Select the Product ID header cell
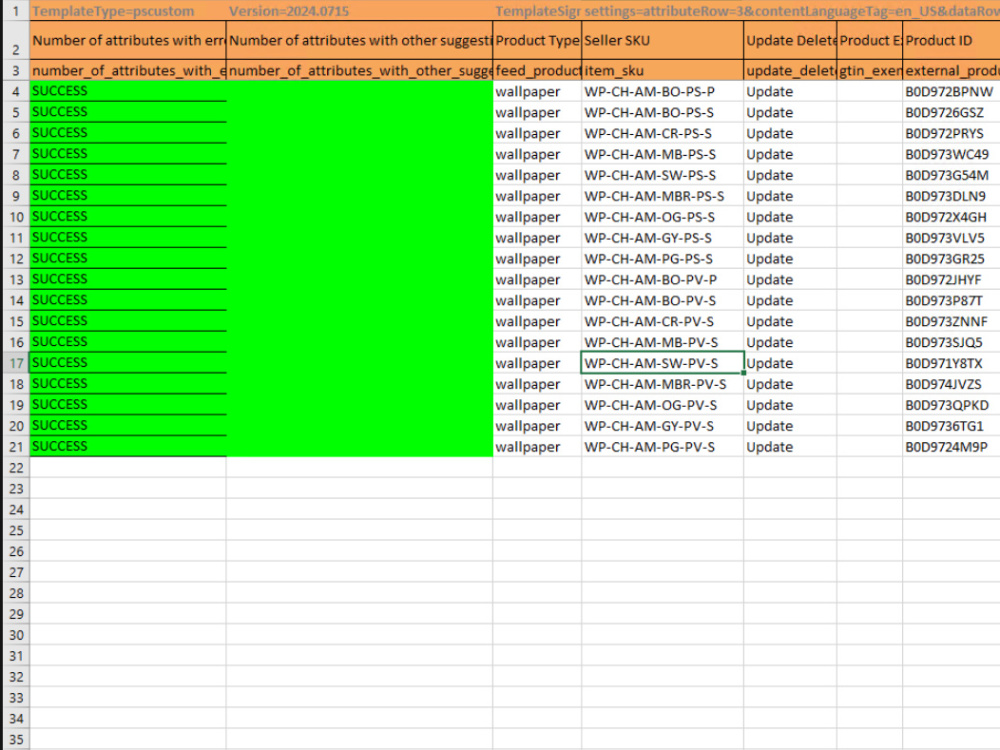1000x750 pixels. [951, 40]
